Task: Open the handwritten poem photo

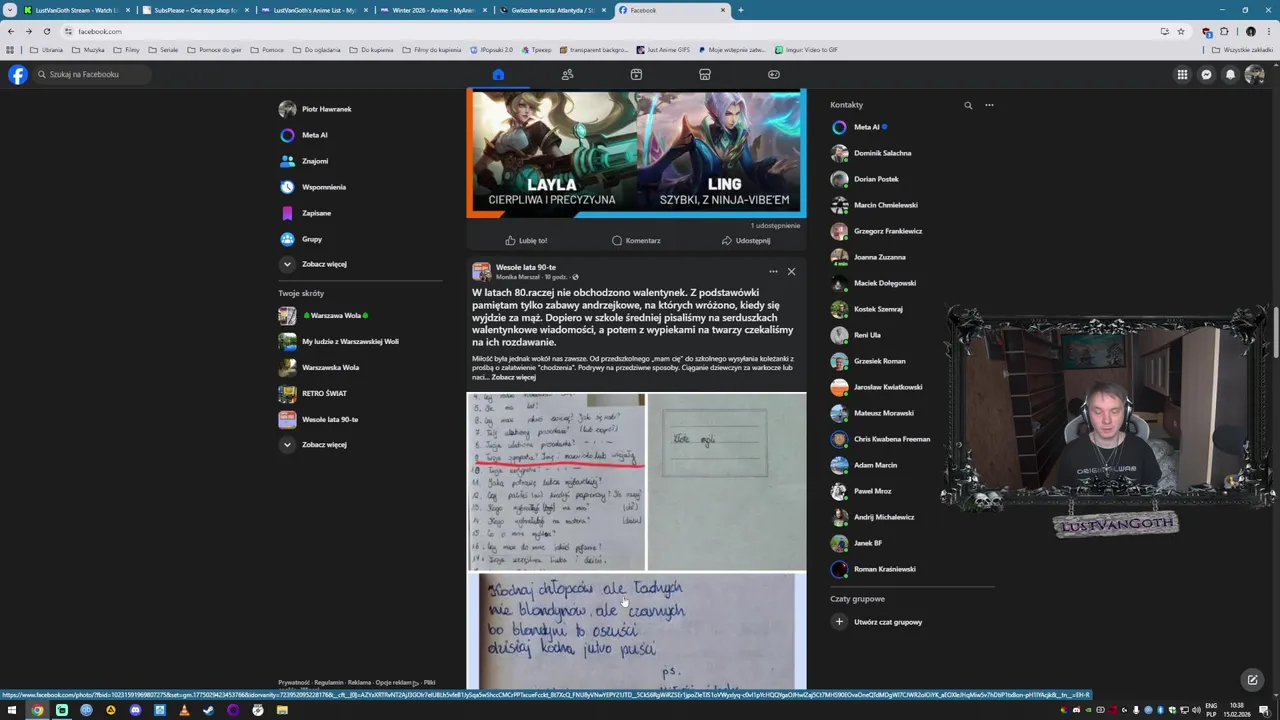Action: coord(636,632)
